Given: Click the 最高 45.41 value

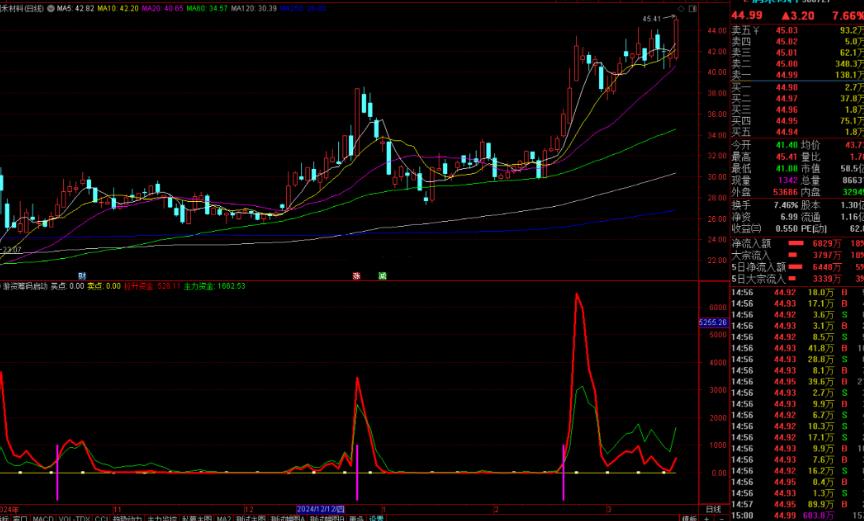Looking at the screenshot, I should [x=786, y=157].
